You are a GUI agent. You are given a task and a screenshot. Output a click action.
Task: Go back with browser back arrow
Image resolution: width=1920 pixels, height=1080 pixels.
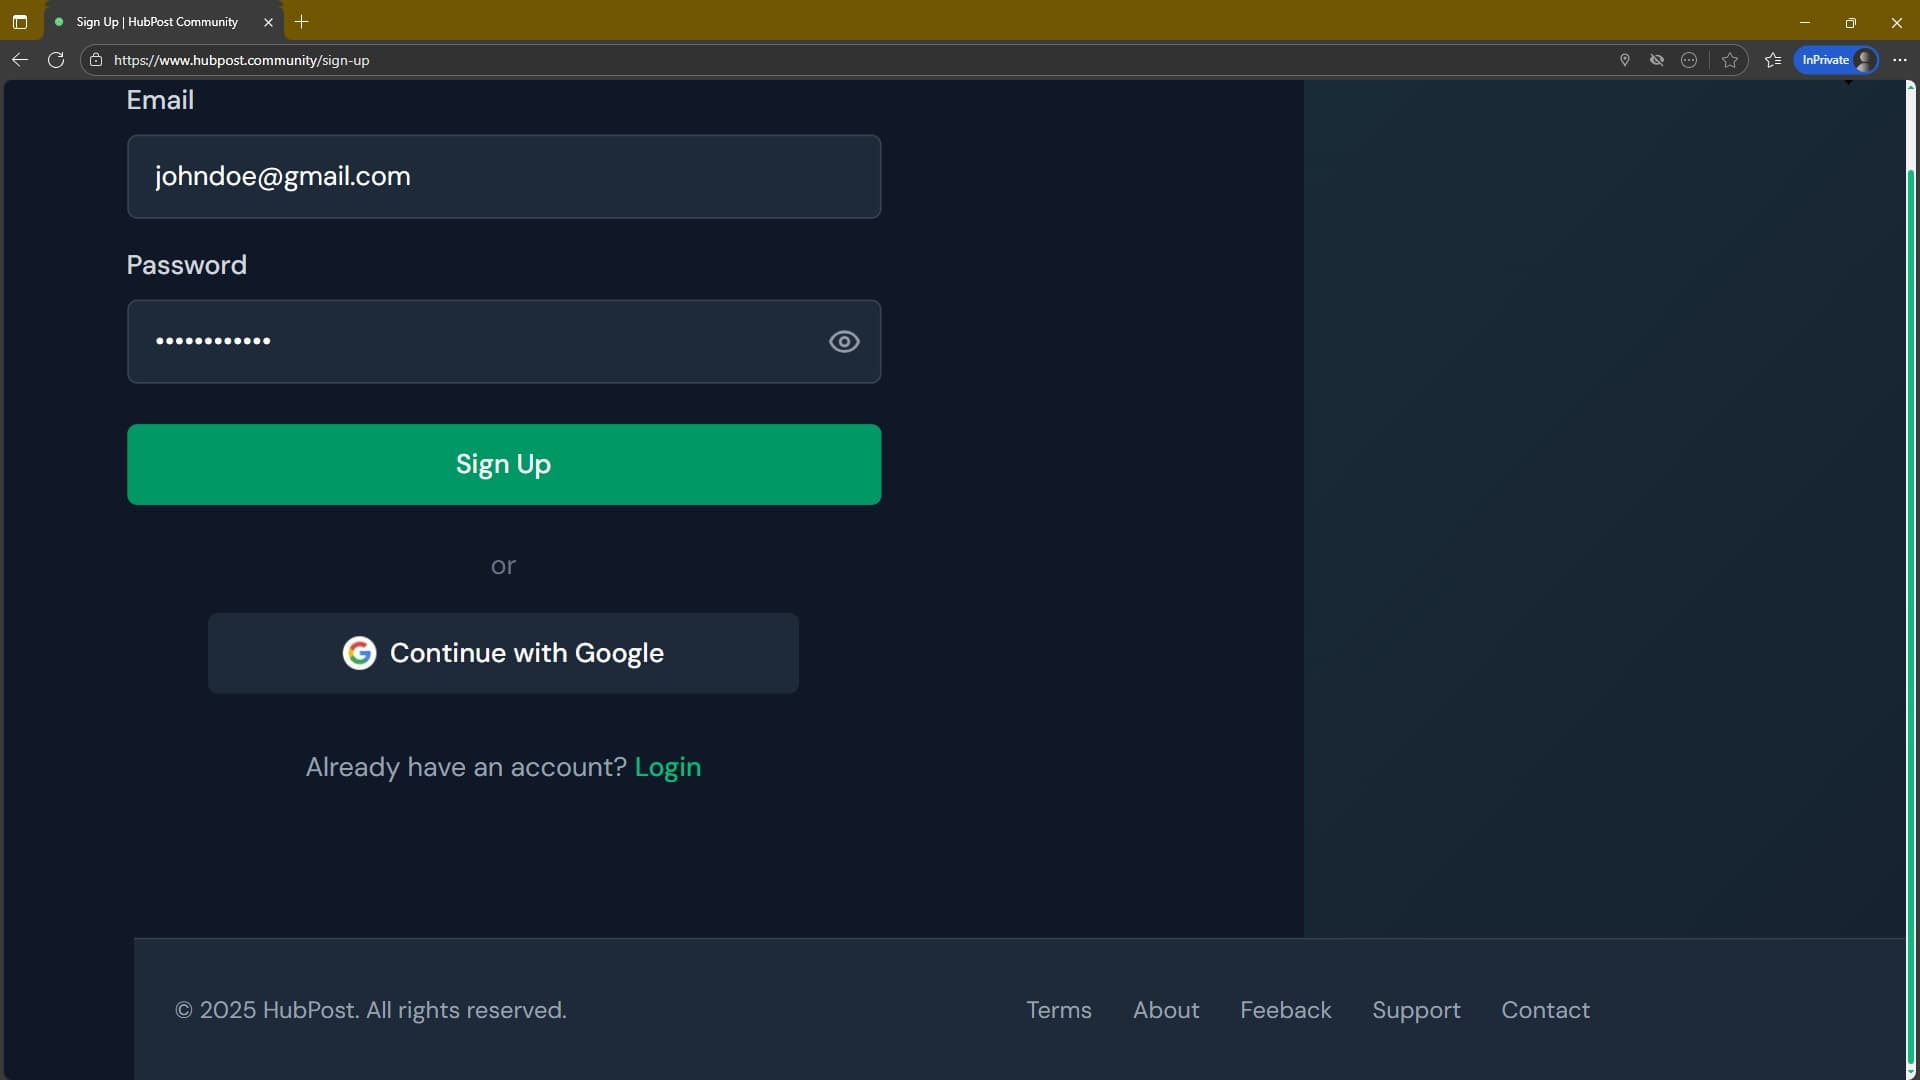pyautogui.click(x=20, y=60)
